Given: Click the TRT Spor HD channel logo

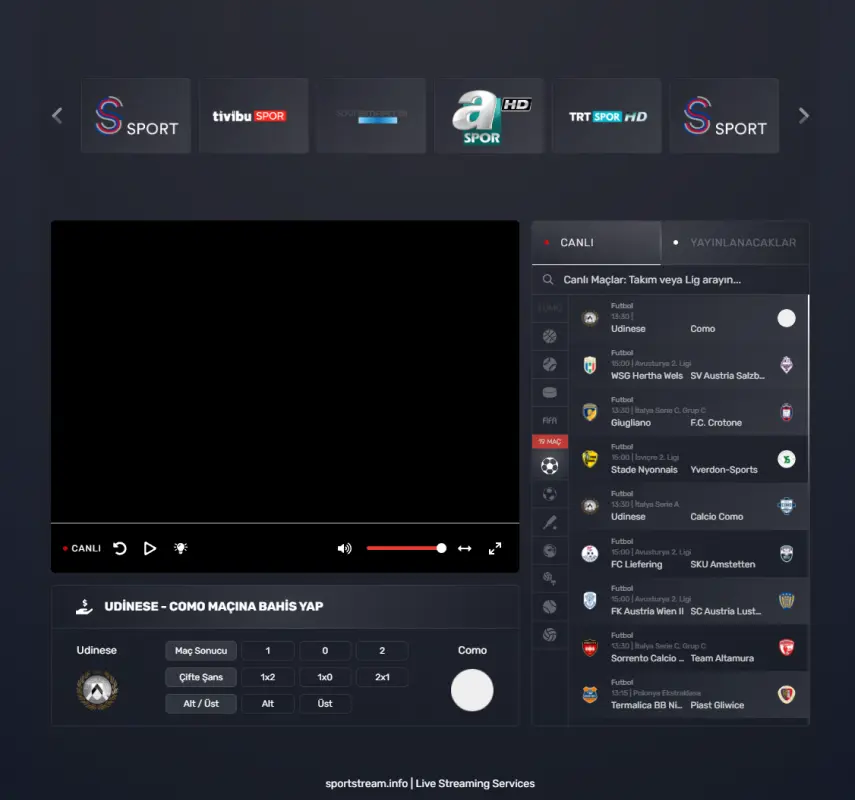Looking at the screenshot, I should tap(606, 115).
